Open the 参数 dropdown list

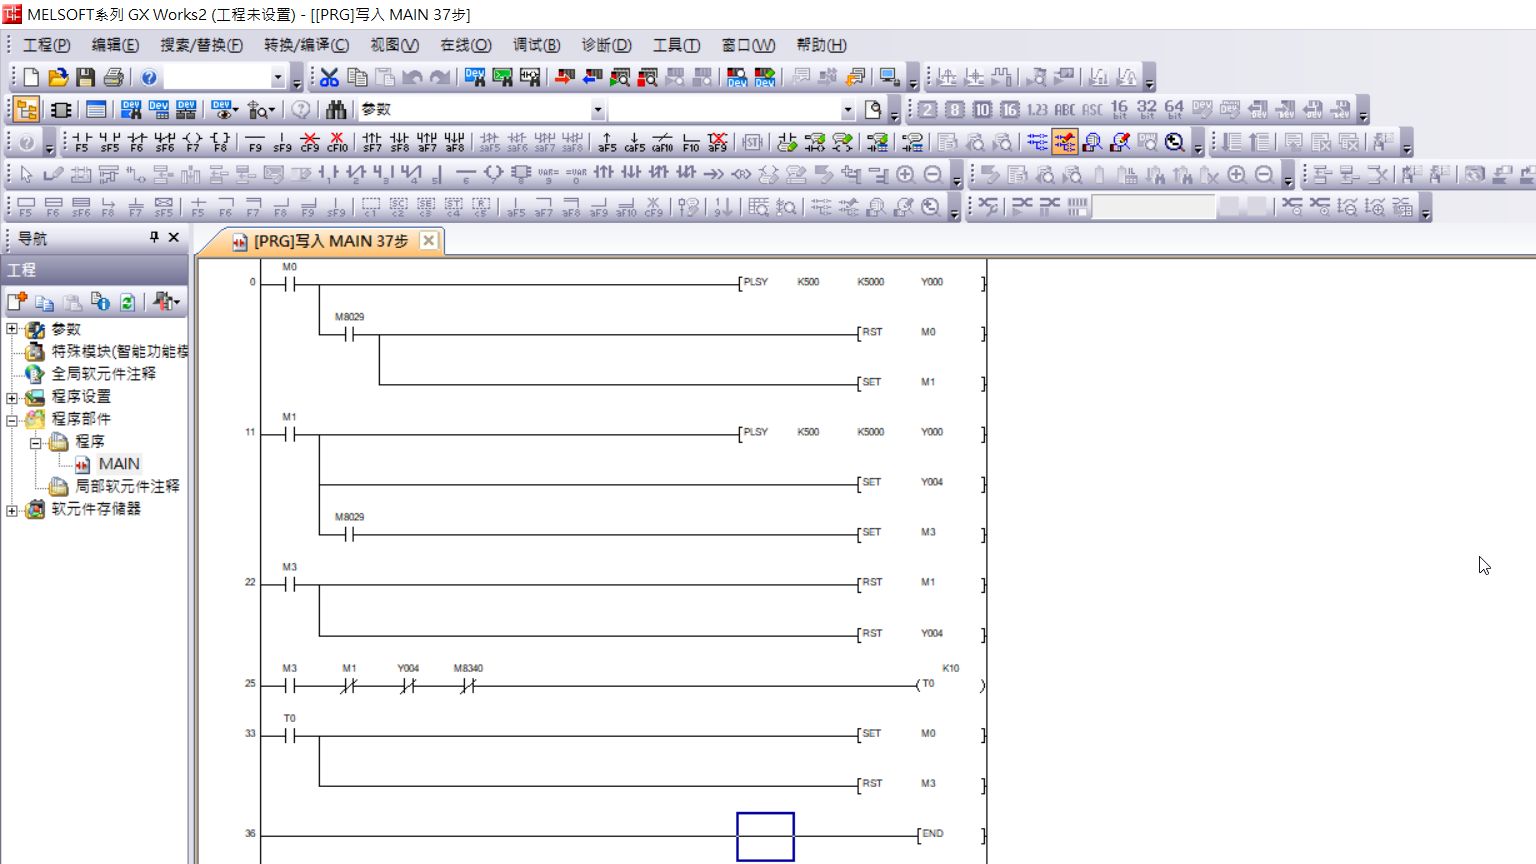tap(597, 110)
